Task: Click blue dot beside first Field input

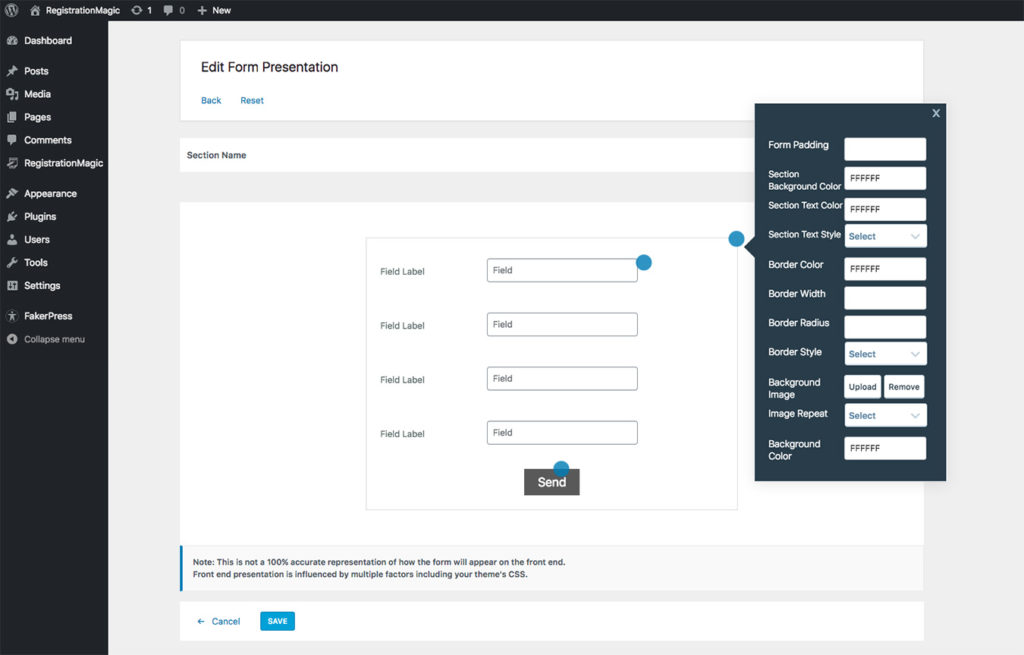Action: pos(644,262)
